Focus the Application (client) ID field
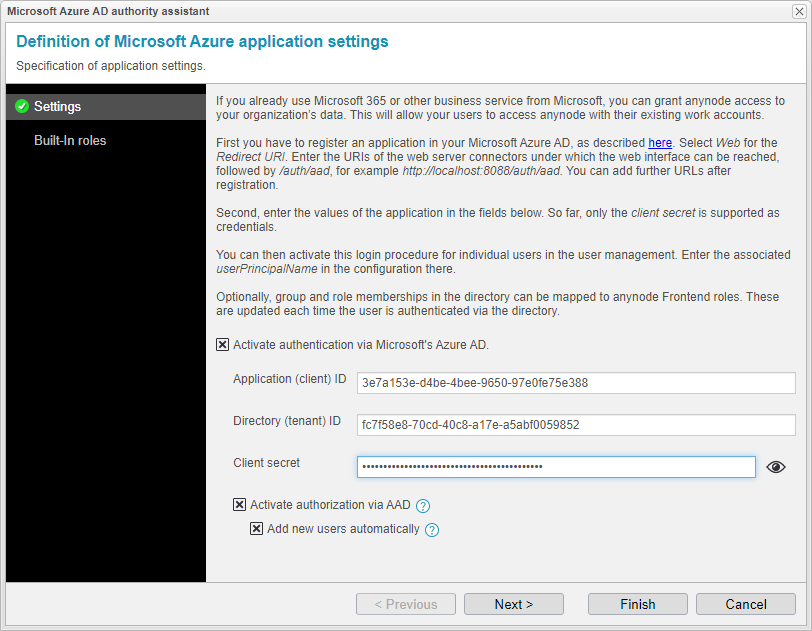The height and width of the screenshot is (631, 812). click(x=576, y=383)
